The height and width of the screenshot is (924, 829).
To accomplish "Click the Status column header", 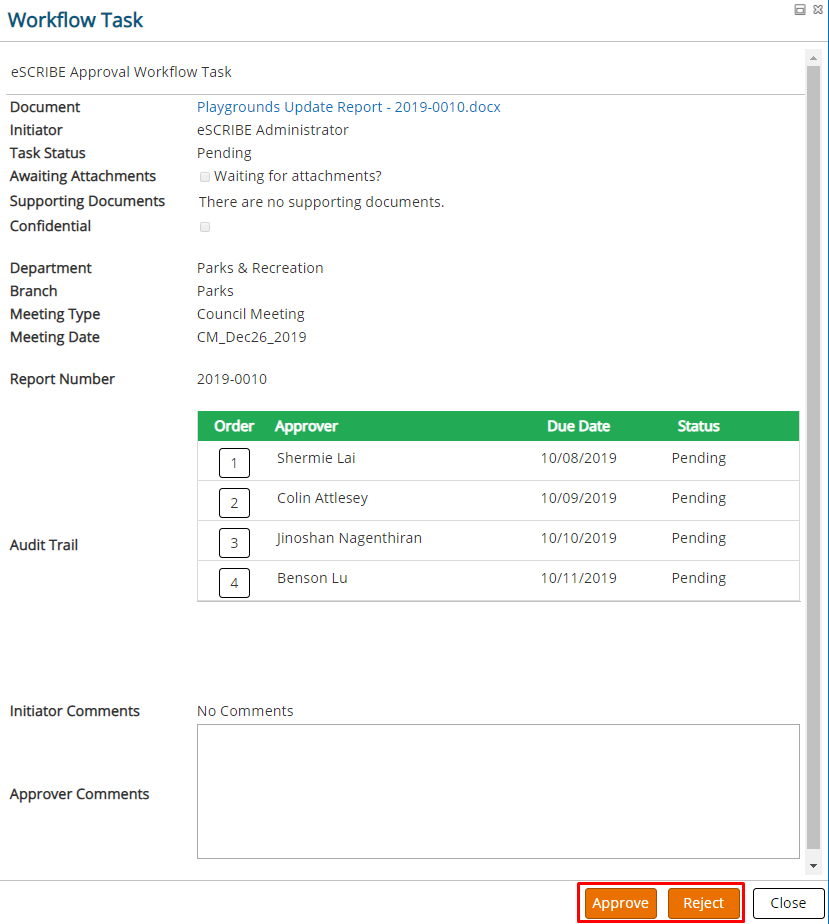I will (x=698, y=426).
